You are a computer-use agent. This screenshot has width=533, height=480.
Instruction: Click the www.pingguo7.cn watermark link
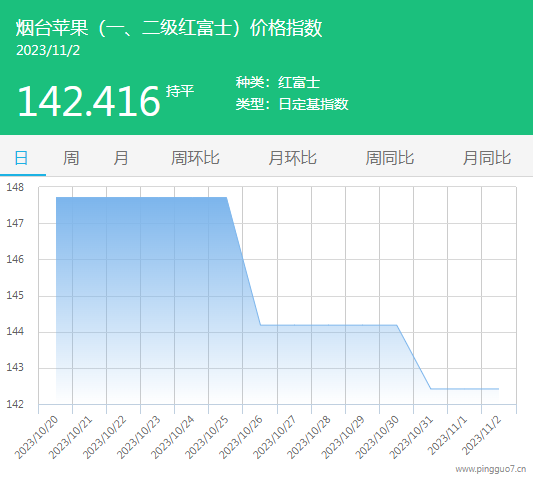tap(491, 469)
